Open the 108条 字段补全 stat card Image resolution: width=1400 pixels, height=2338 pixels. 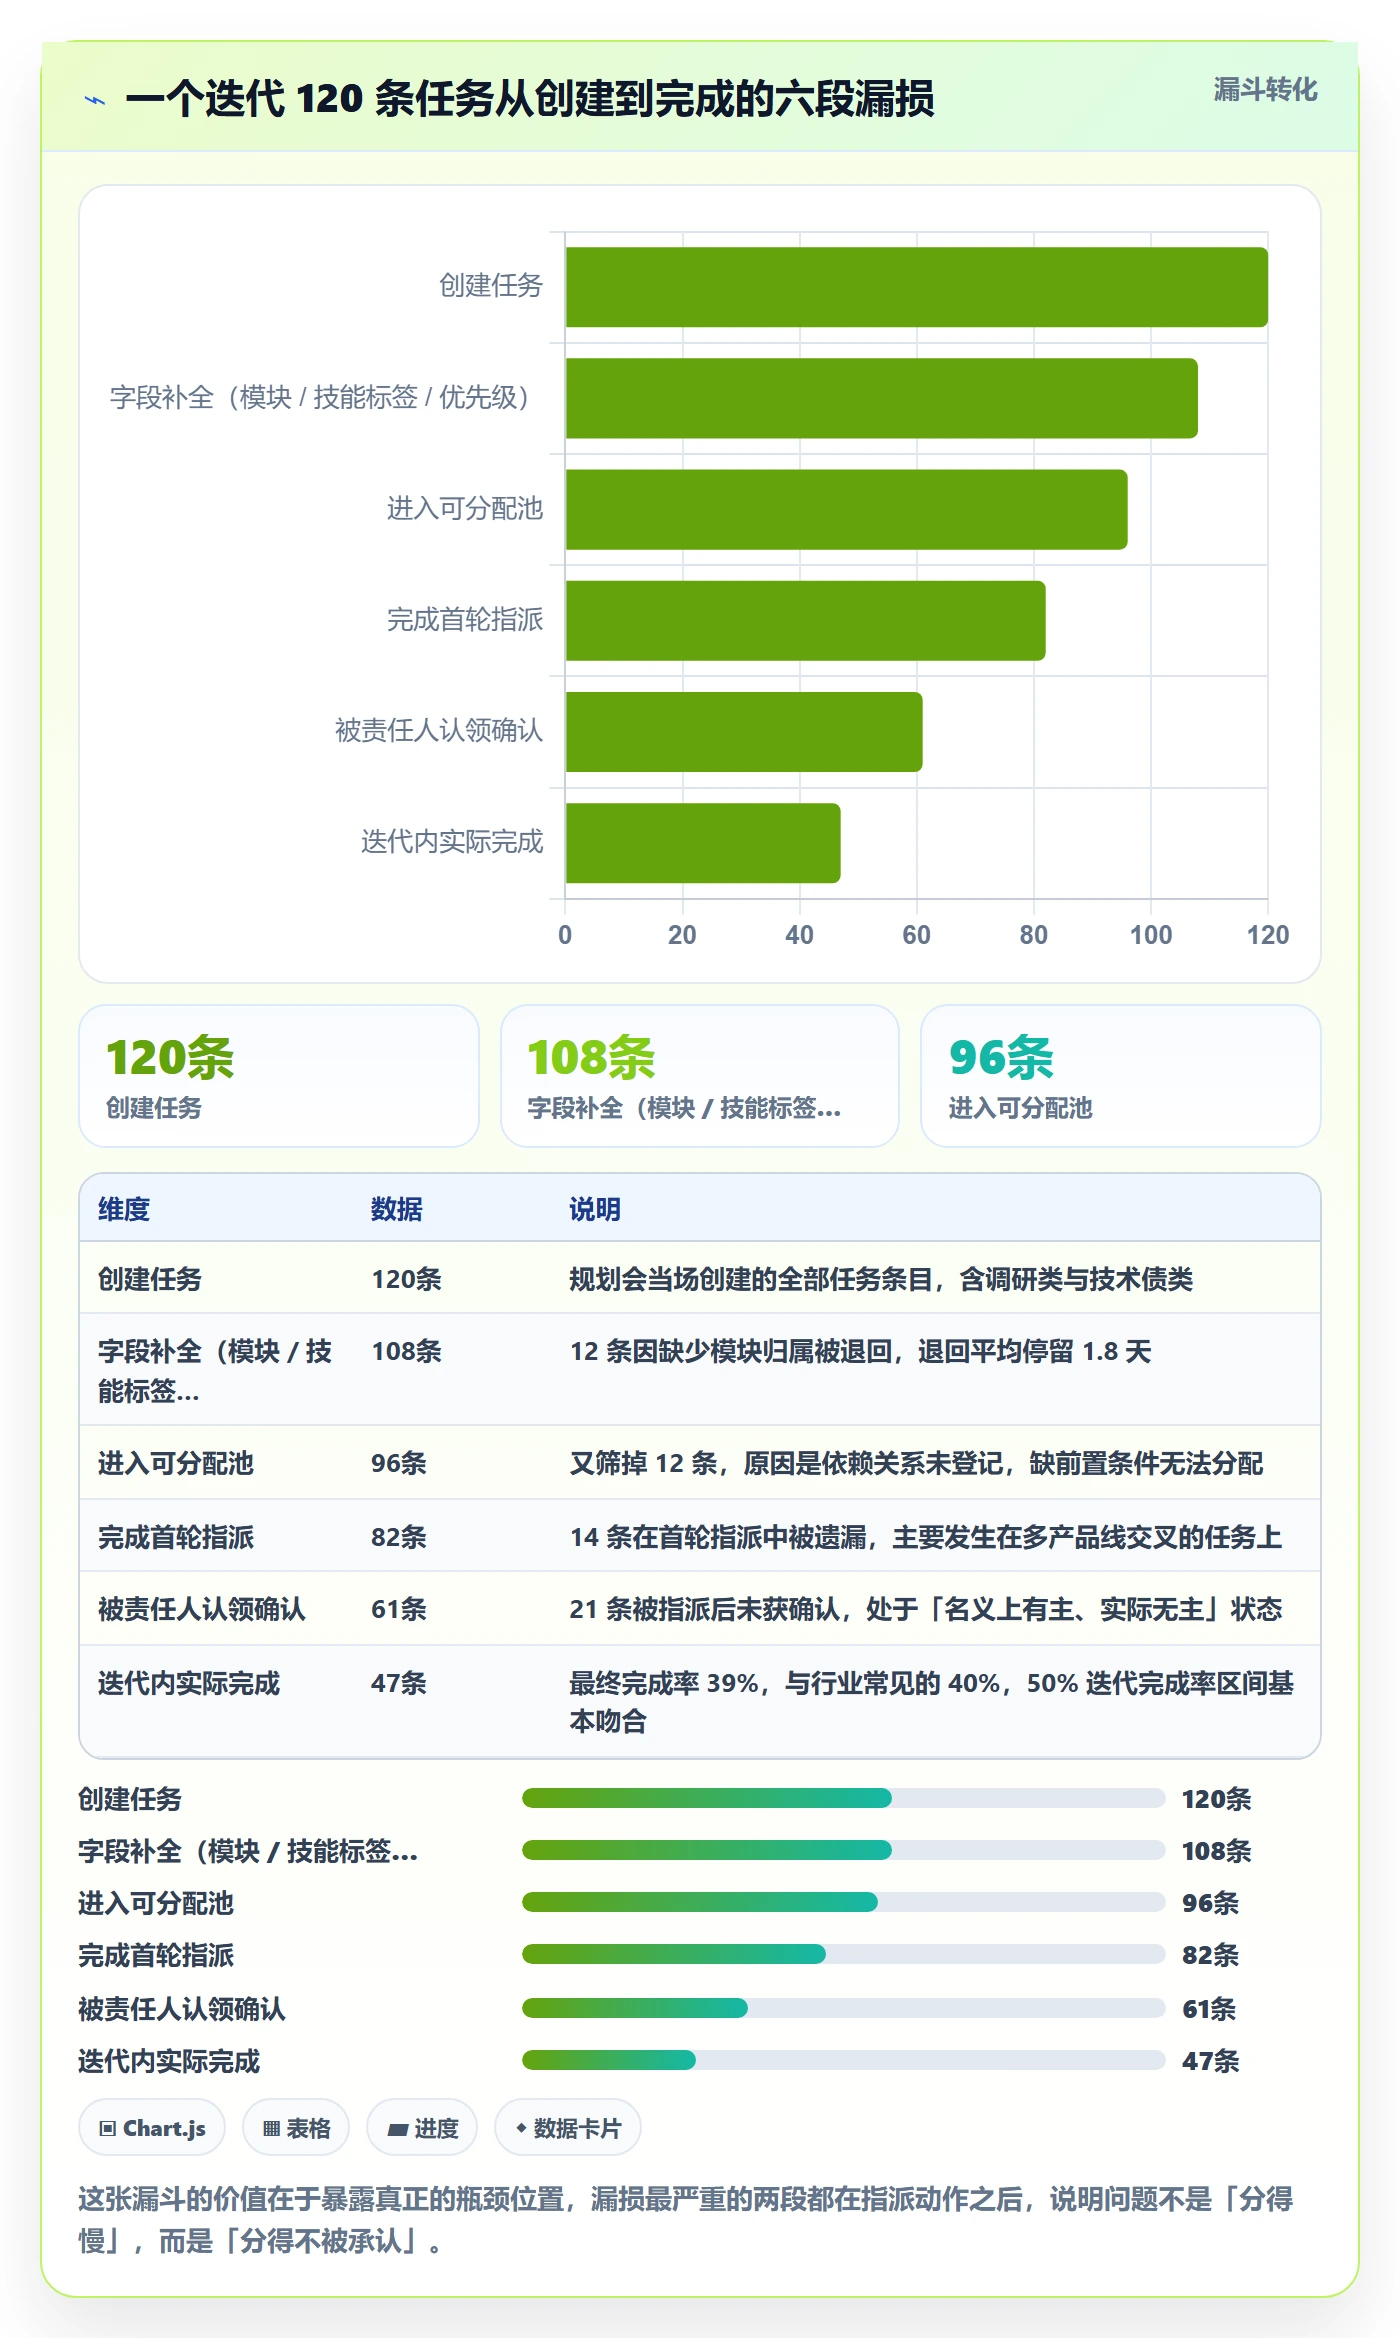700,1076
